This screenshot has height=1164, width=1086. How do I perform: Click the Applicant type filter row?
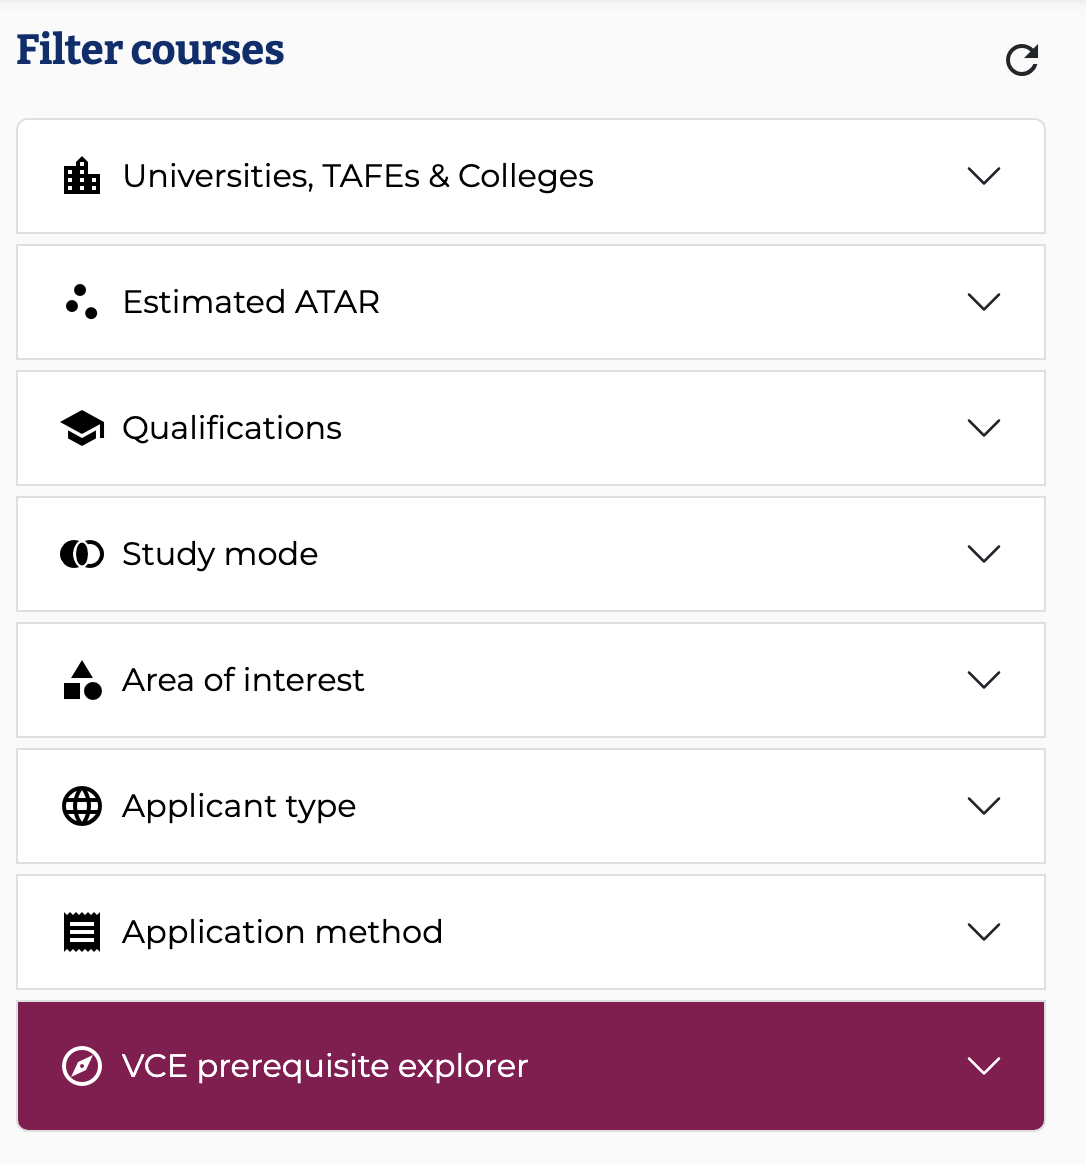tap(530, 806)
